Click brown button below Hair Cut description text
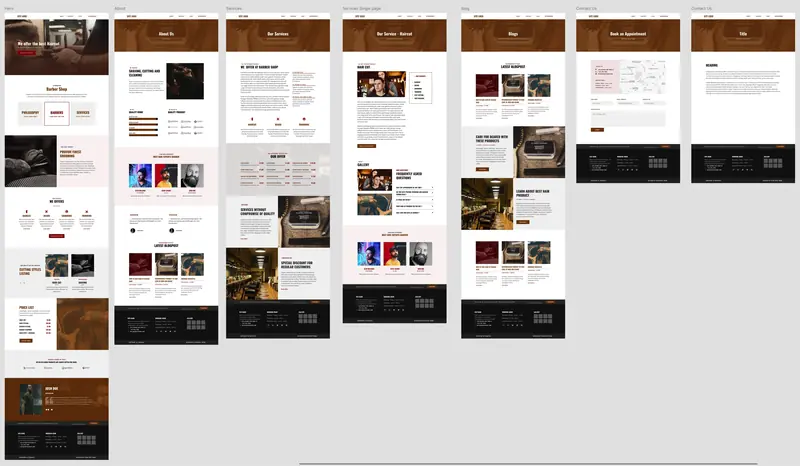This screenshot has width=800, height=466. tap(366, 146)
